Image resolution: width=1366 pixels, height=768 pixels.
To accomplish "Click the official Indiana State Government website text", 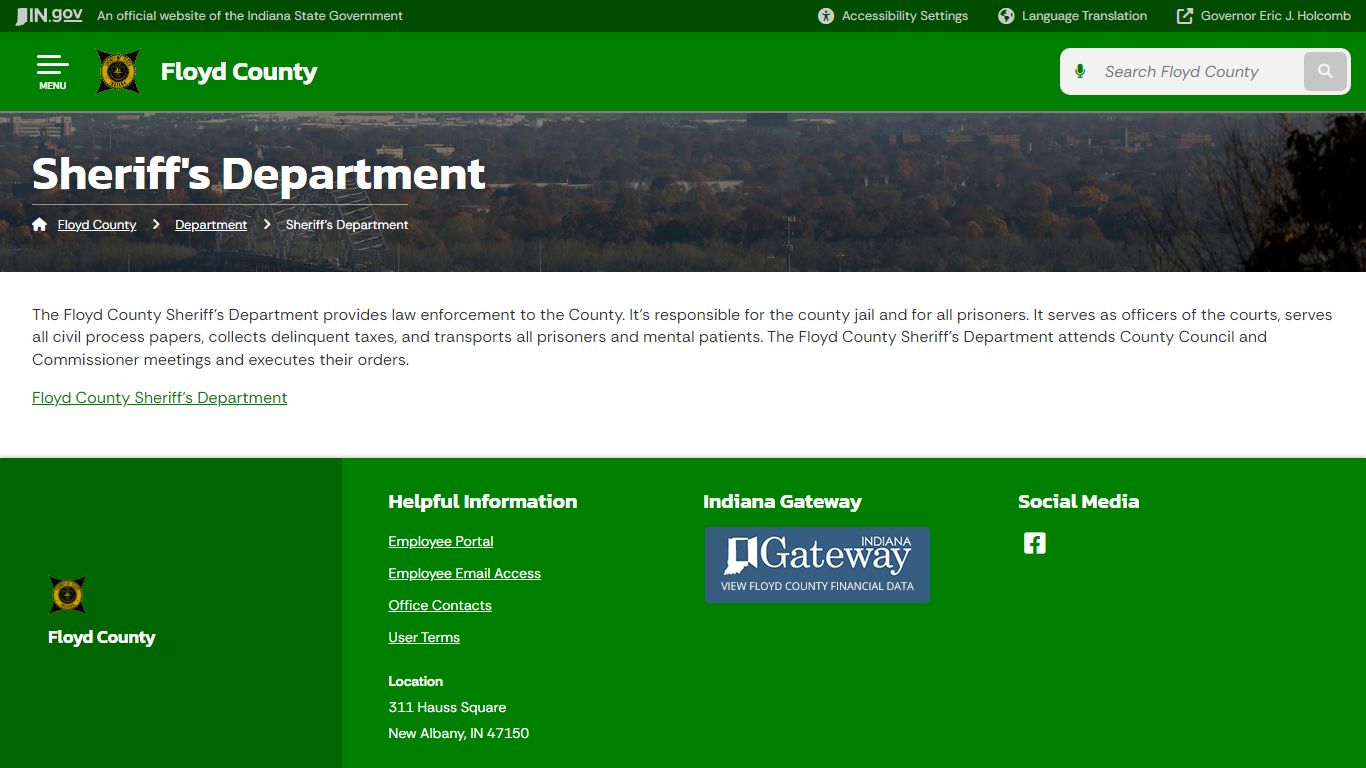I will [250, 16].
